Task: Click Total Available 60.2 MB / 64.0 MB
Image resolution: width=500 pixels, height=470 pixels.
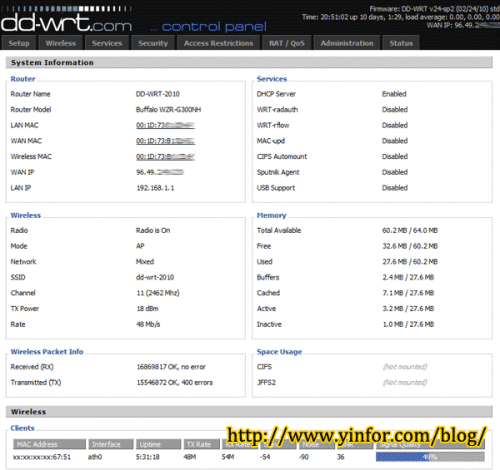Action: pos(410,230)
